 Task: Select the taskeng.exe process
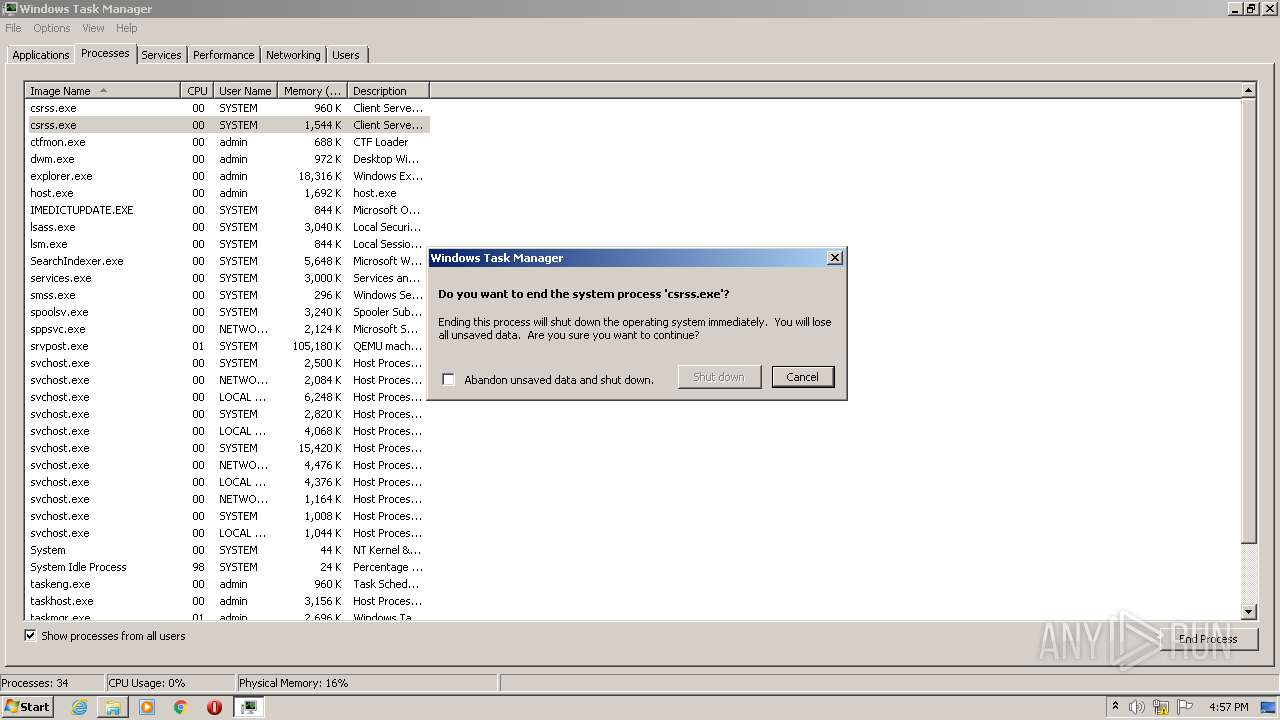tap(227, 584)
